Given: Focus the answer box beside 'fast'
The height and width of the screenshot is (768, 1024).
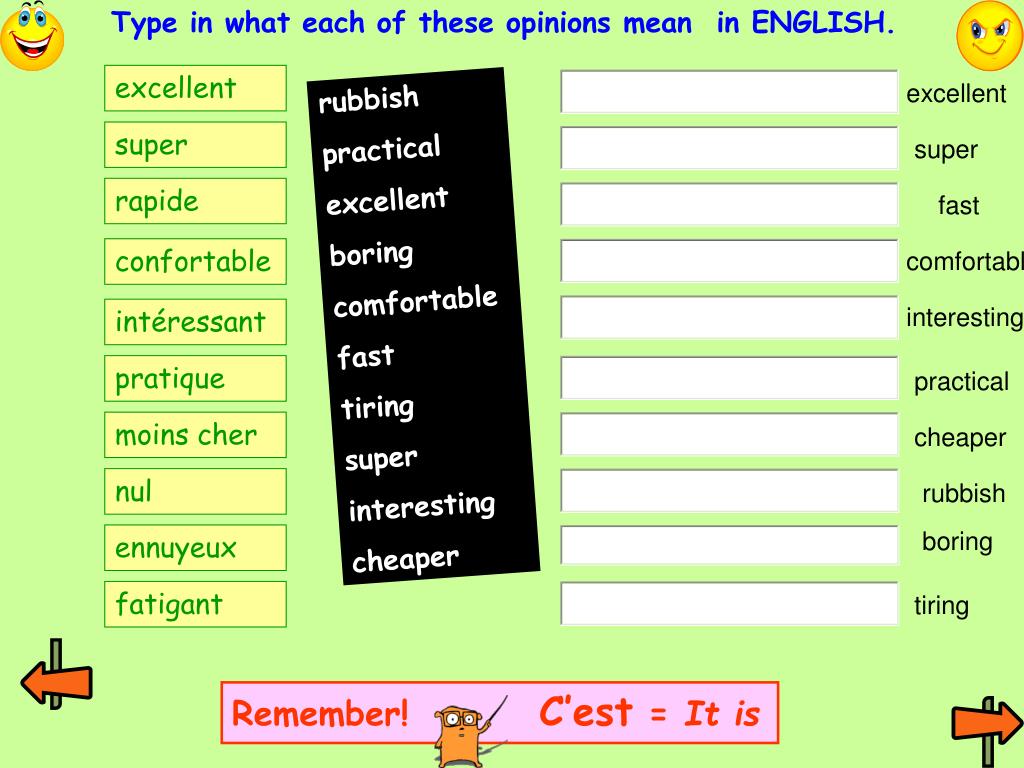Looking at the screenshot, I should (x=729, y=204).
